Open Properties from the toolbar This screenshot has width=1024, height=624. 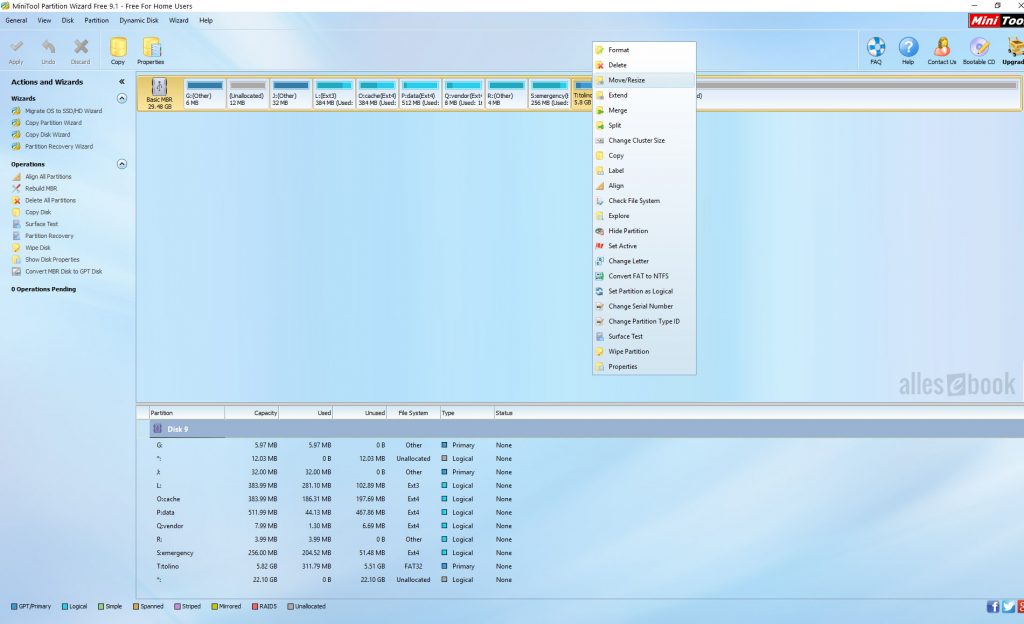[x=151, y=51]
